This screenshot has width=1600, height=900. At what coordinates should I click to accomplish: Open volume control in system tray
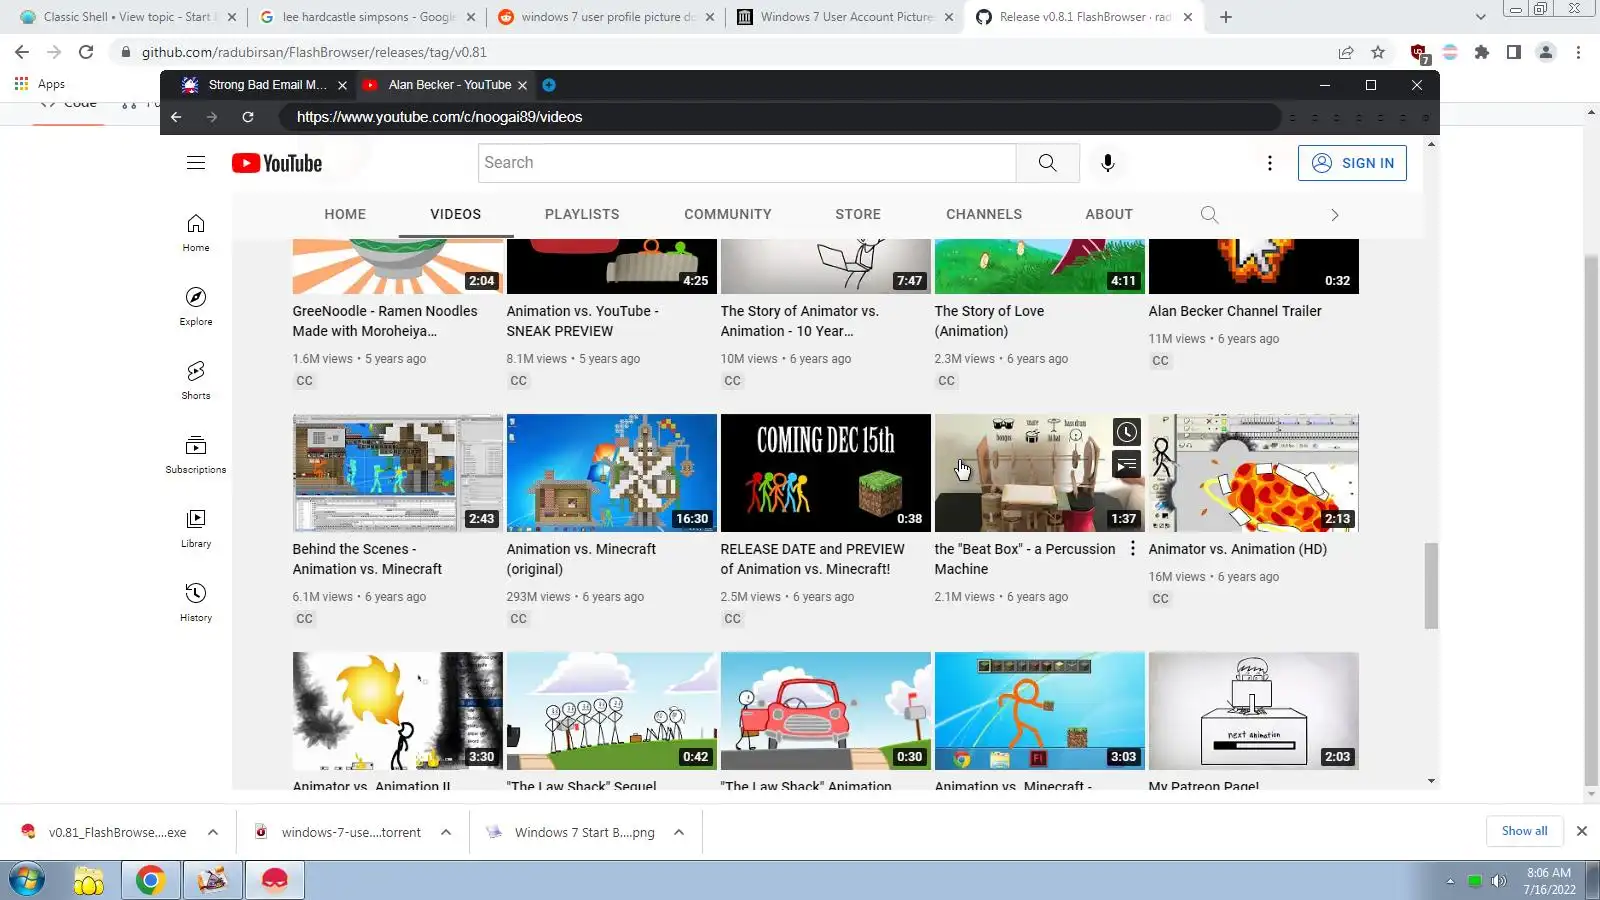1498,881
